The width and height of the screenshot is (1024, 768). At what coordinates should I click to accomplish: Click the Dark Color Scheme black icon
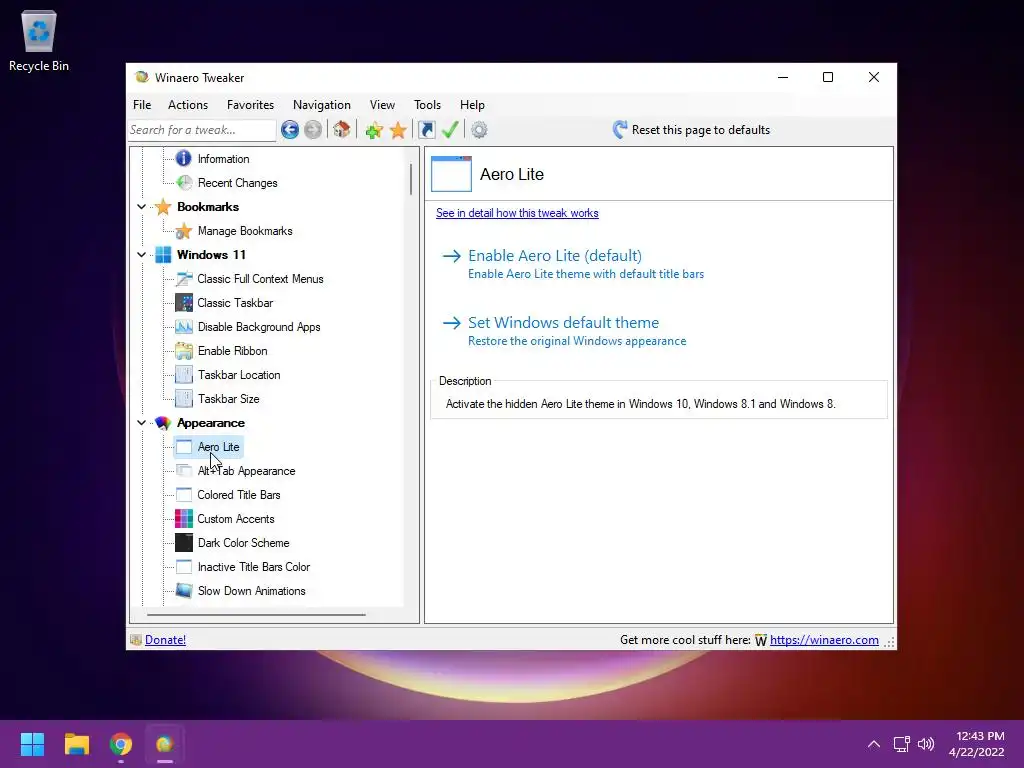point(184,543)
